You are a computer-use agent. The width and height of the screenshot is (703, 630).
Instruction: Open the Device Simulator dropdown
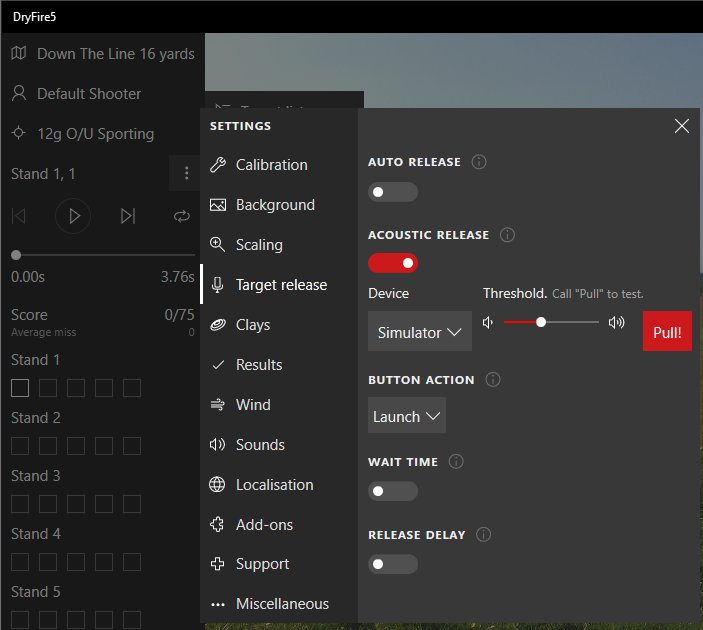(x=419, y=332)
